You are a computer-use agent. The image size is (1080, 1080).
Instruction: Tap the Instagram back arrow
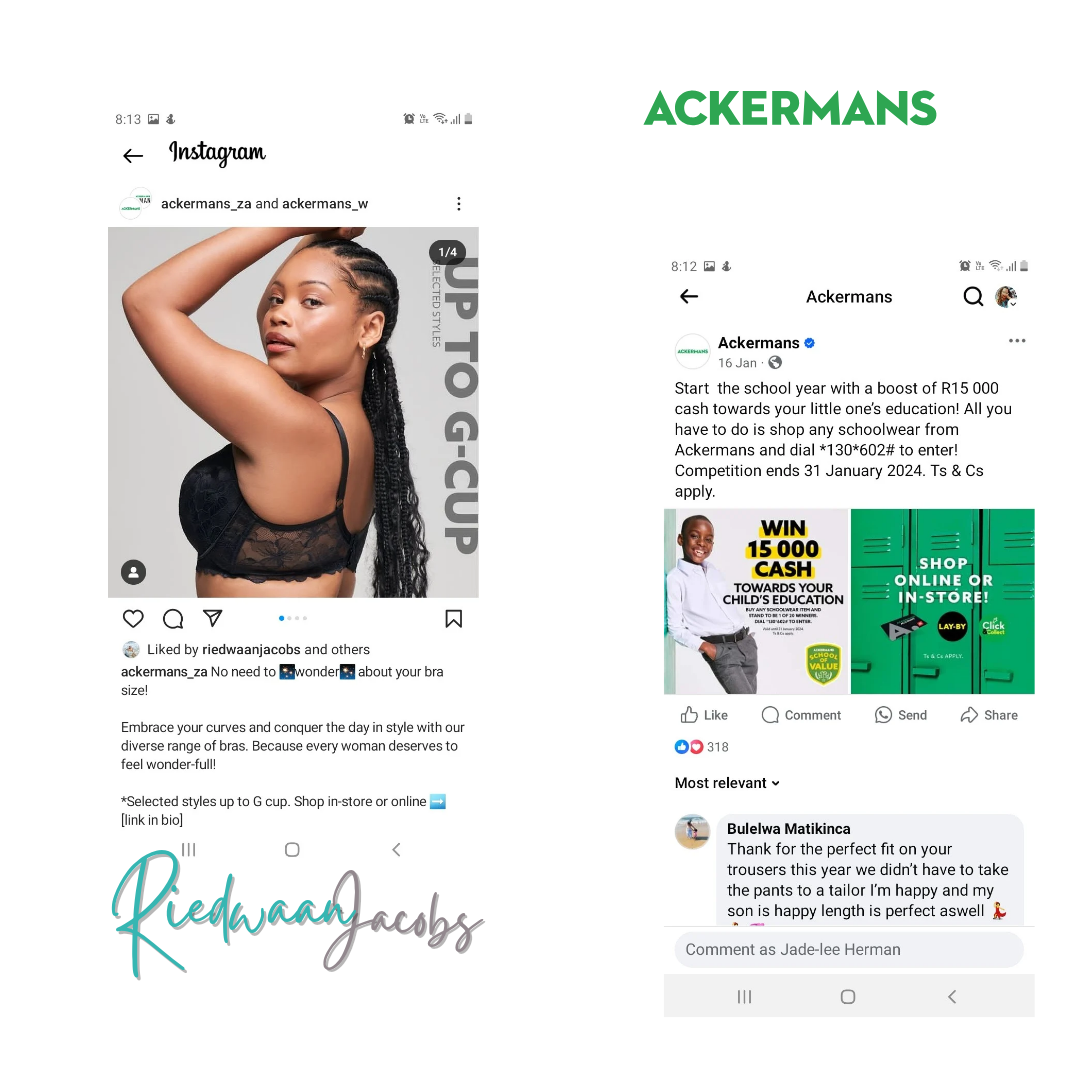click(133, 156)
